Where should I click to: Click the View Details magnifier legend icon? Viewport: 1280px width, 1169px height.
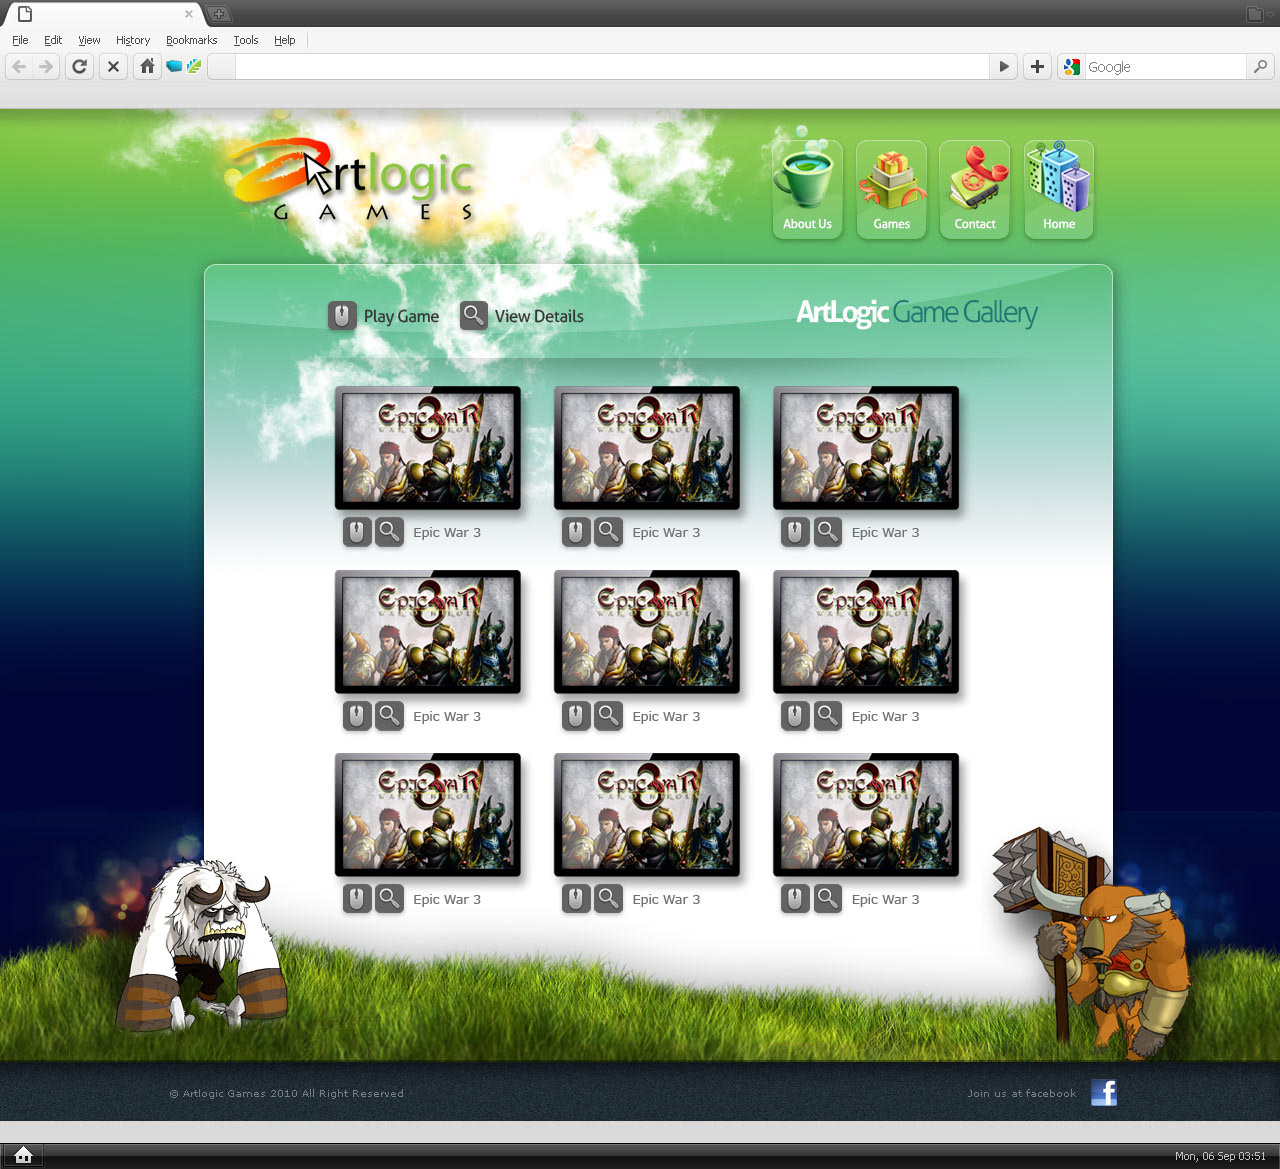pyautogui.click(x=474, y=316)
